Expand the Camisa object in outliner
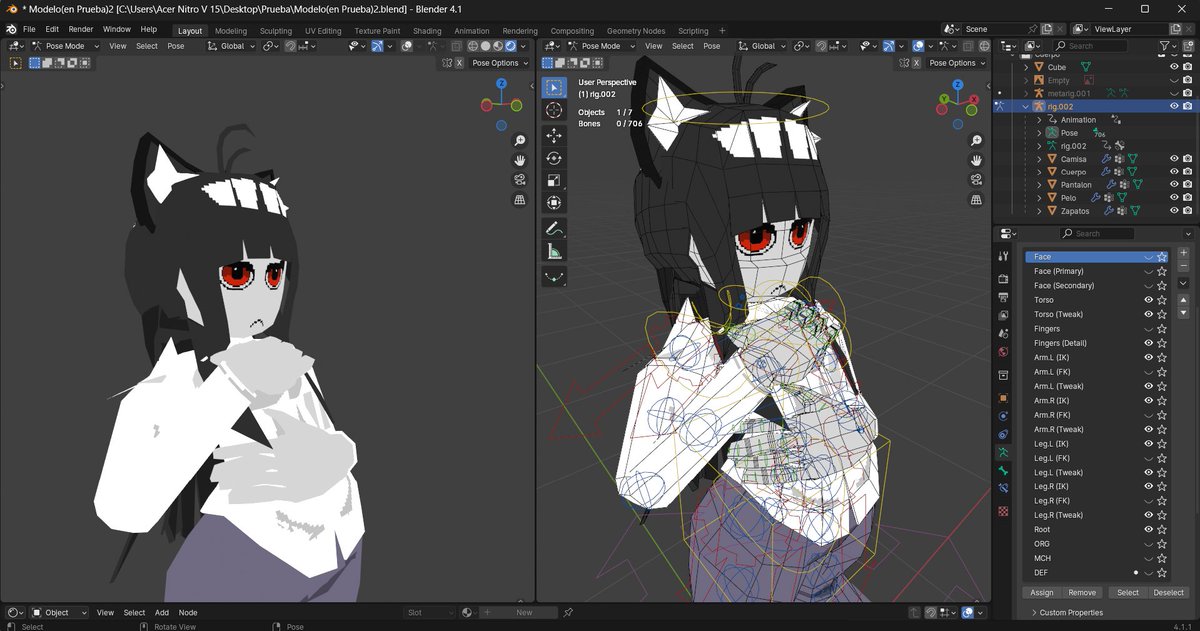The width and height of the screenshot is (1200, 631). [x=1039, y=158]
